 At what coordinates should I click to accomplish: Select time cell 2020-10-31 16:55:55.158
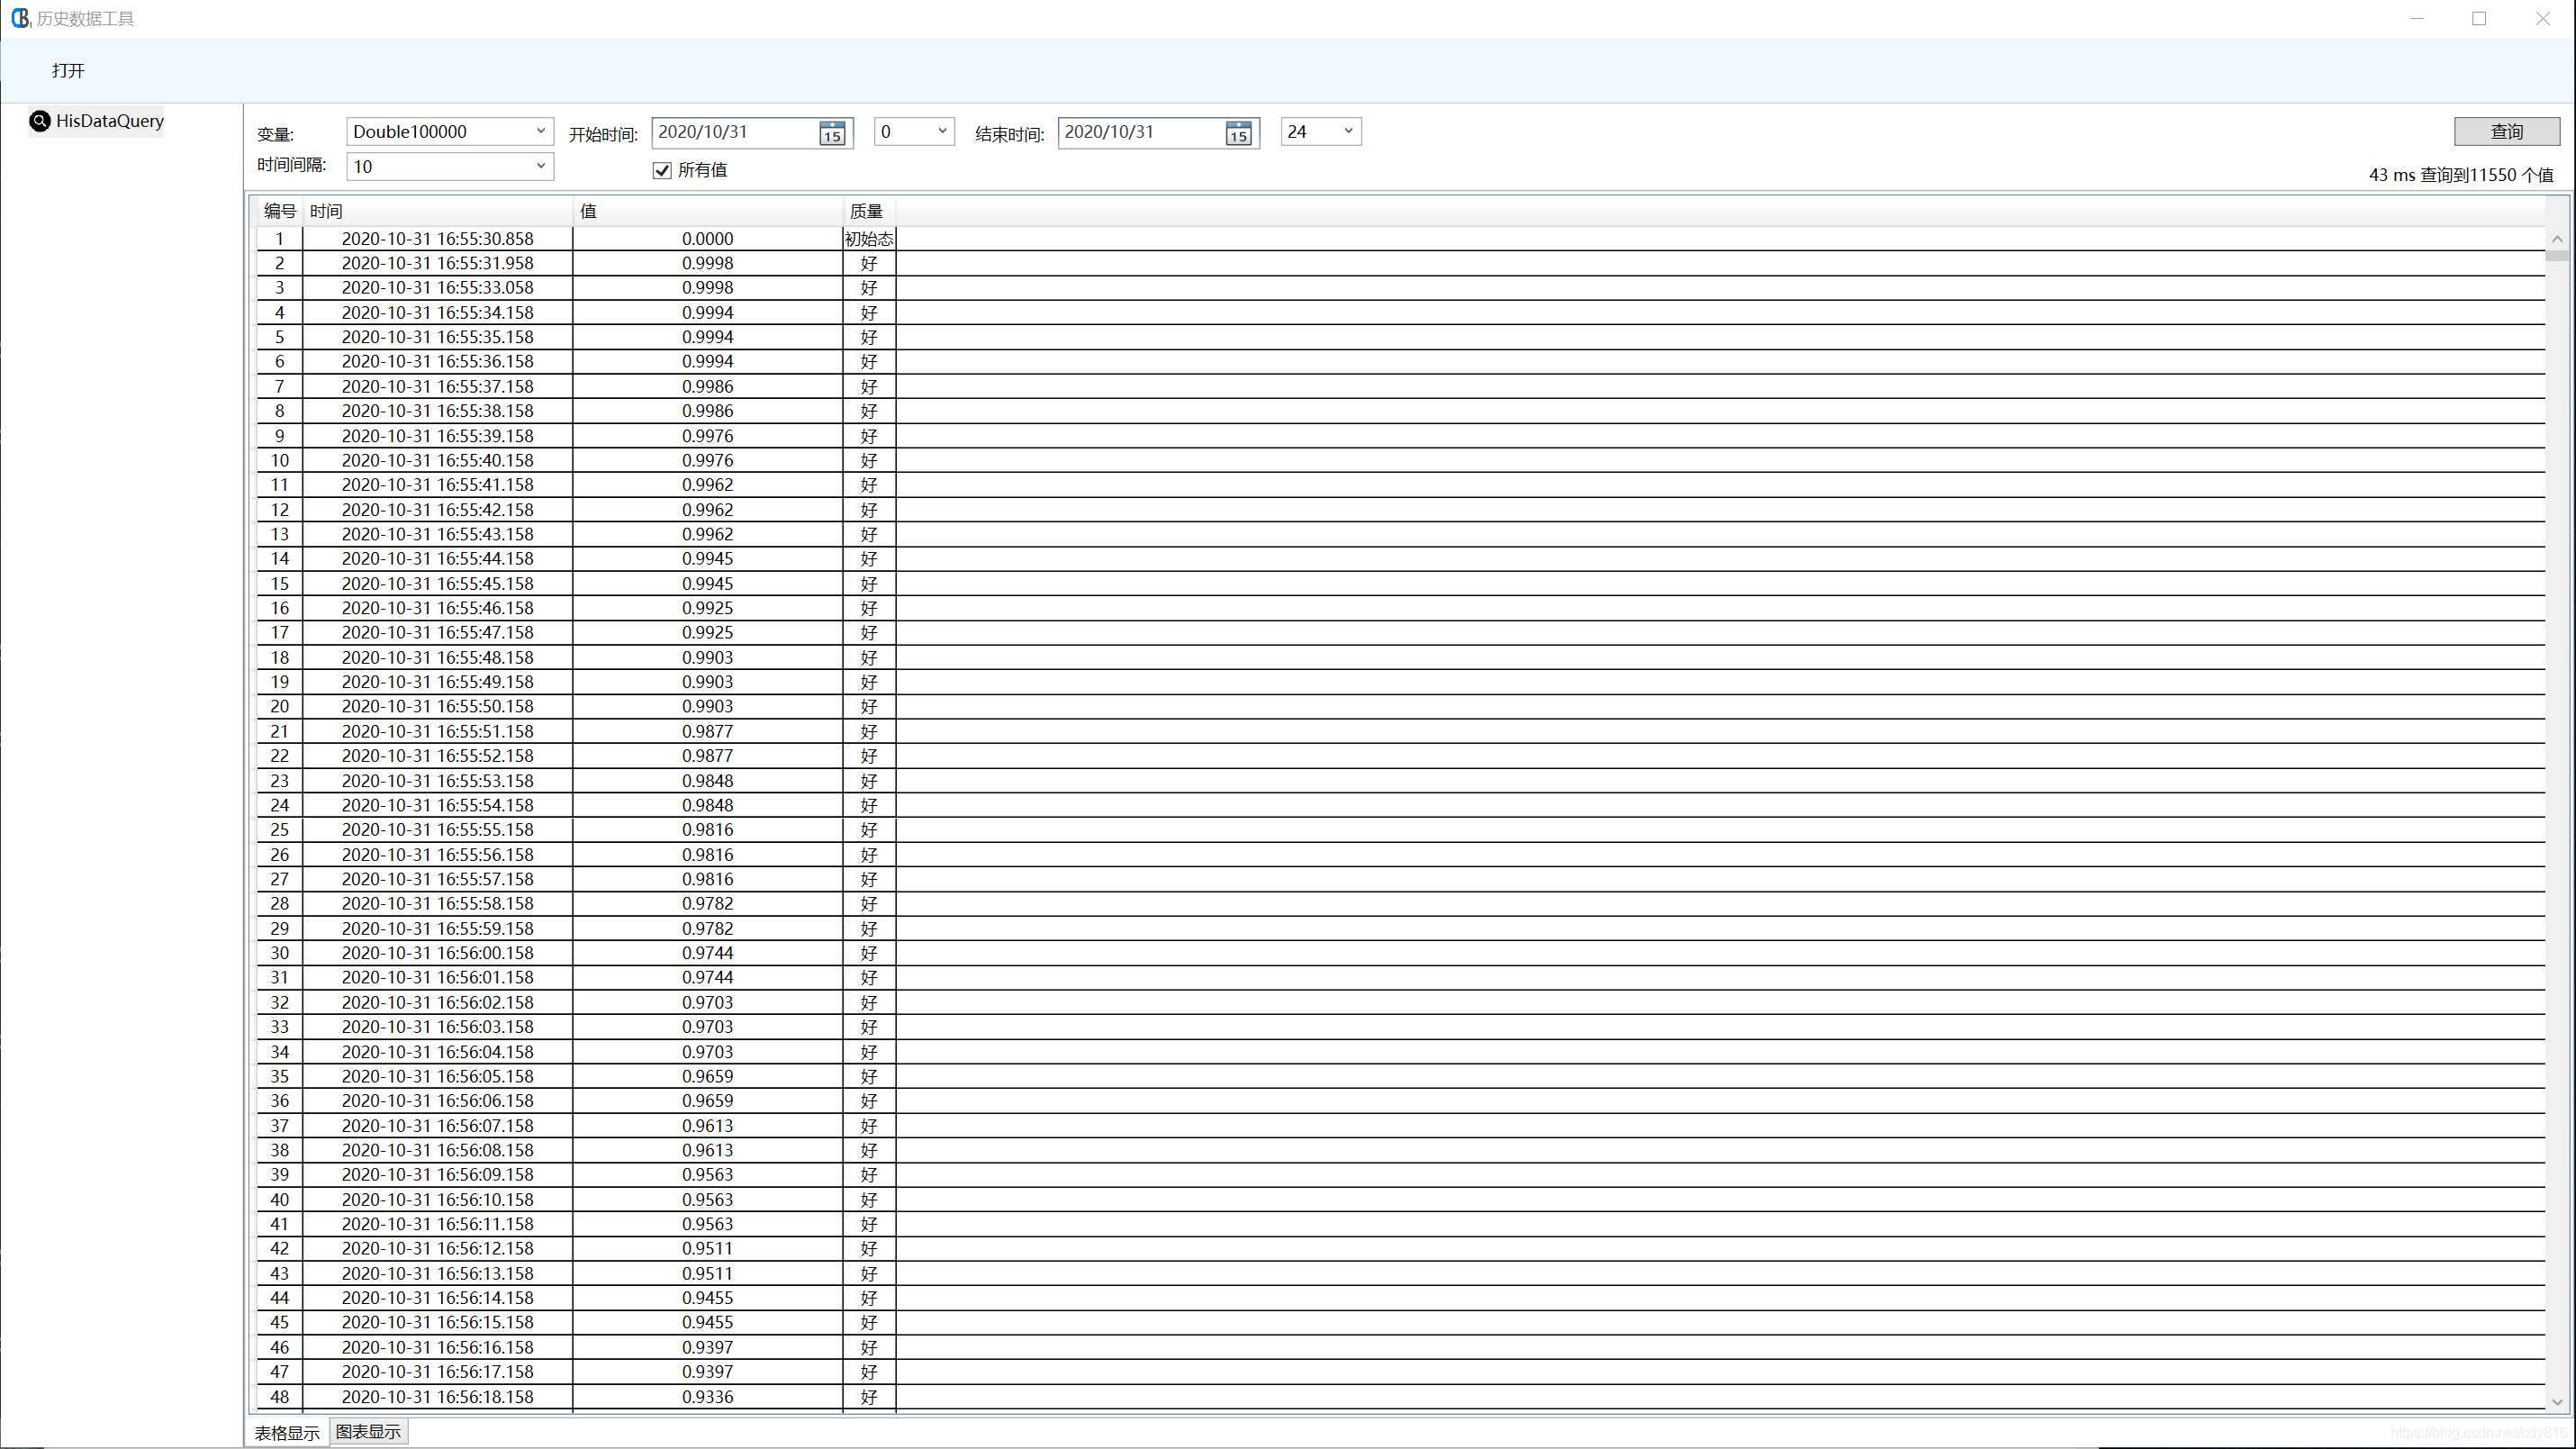438,830
